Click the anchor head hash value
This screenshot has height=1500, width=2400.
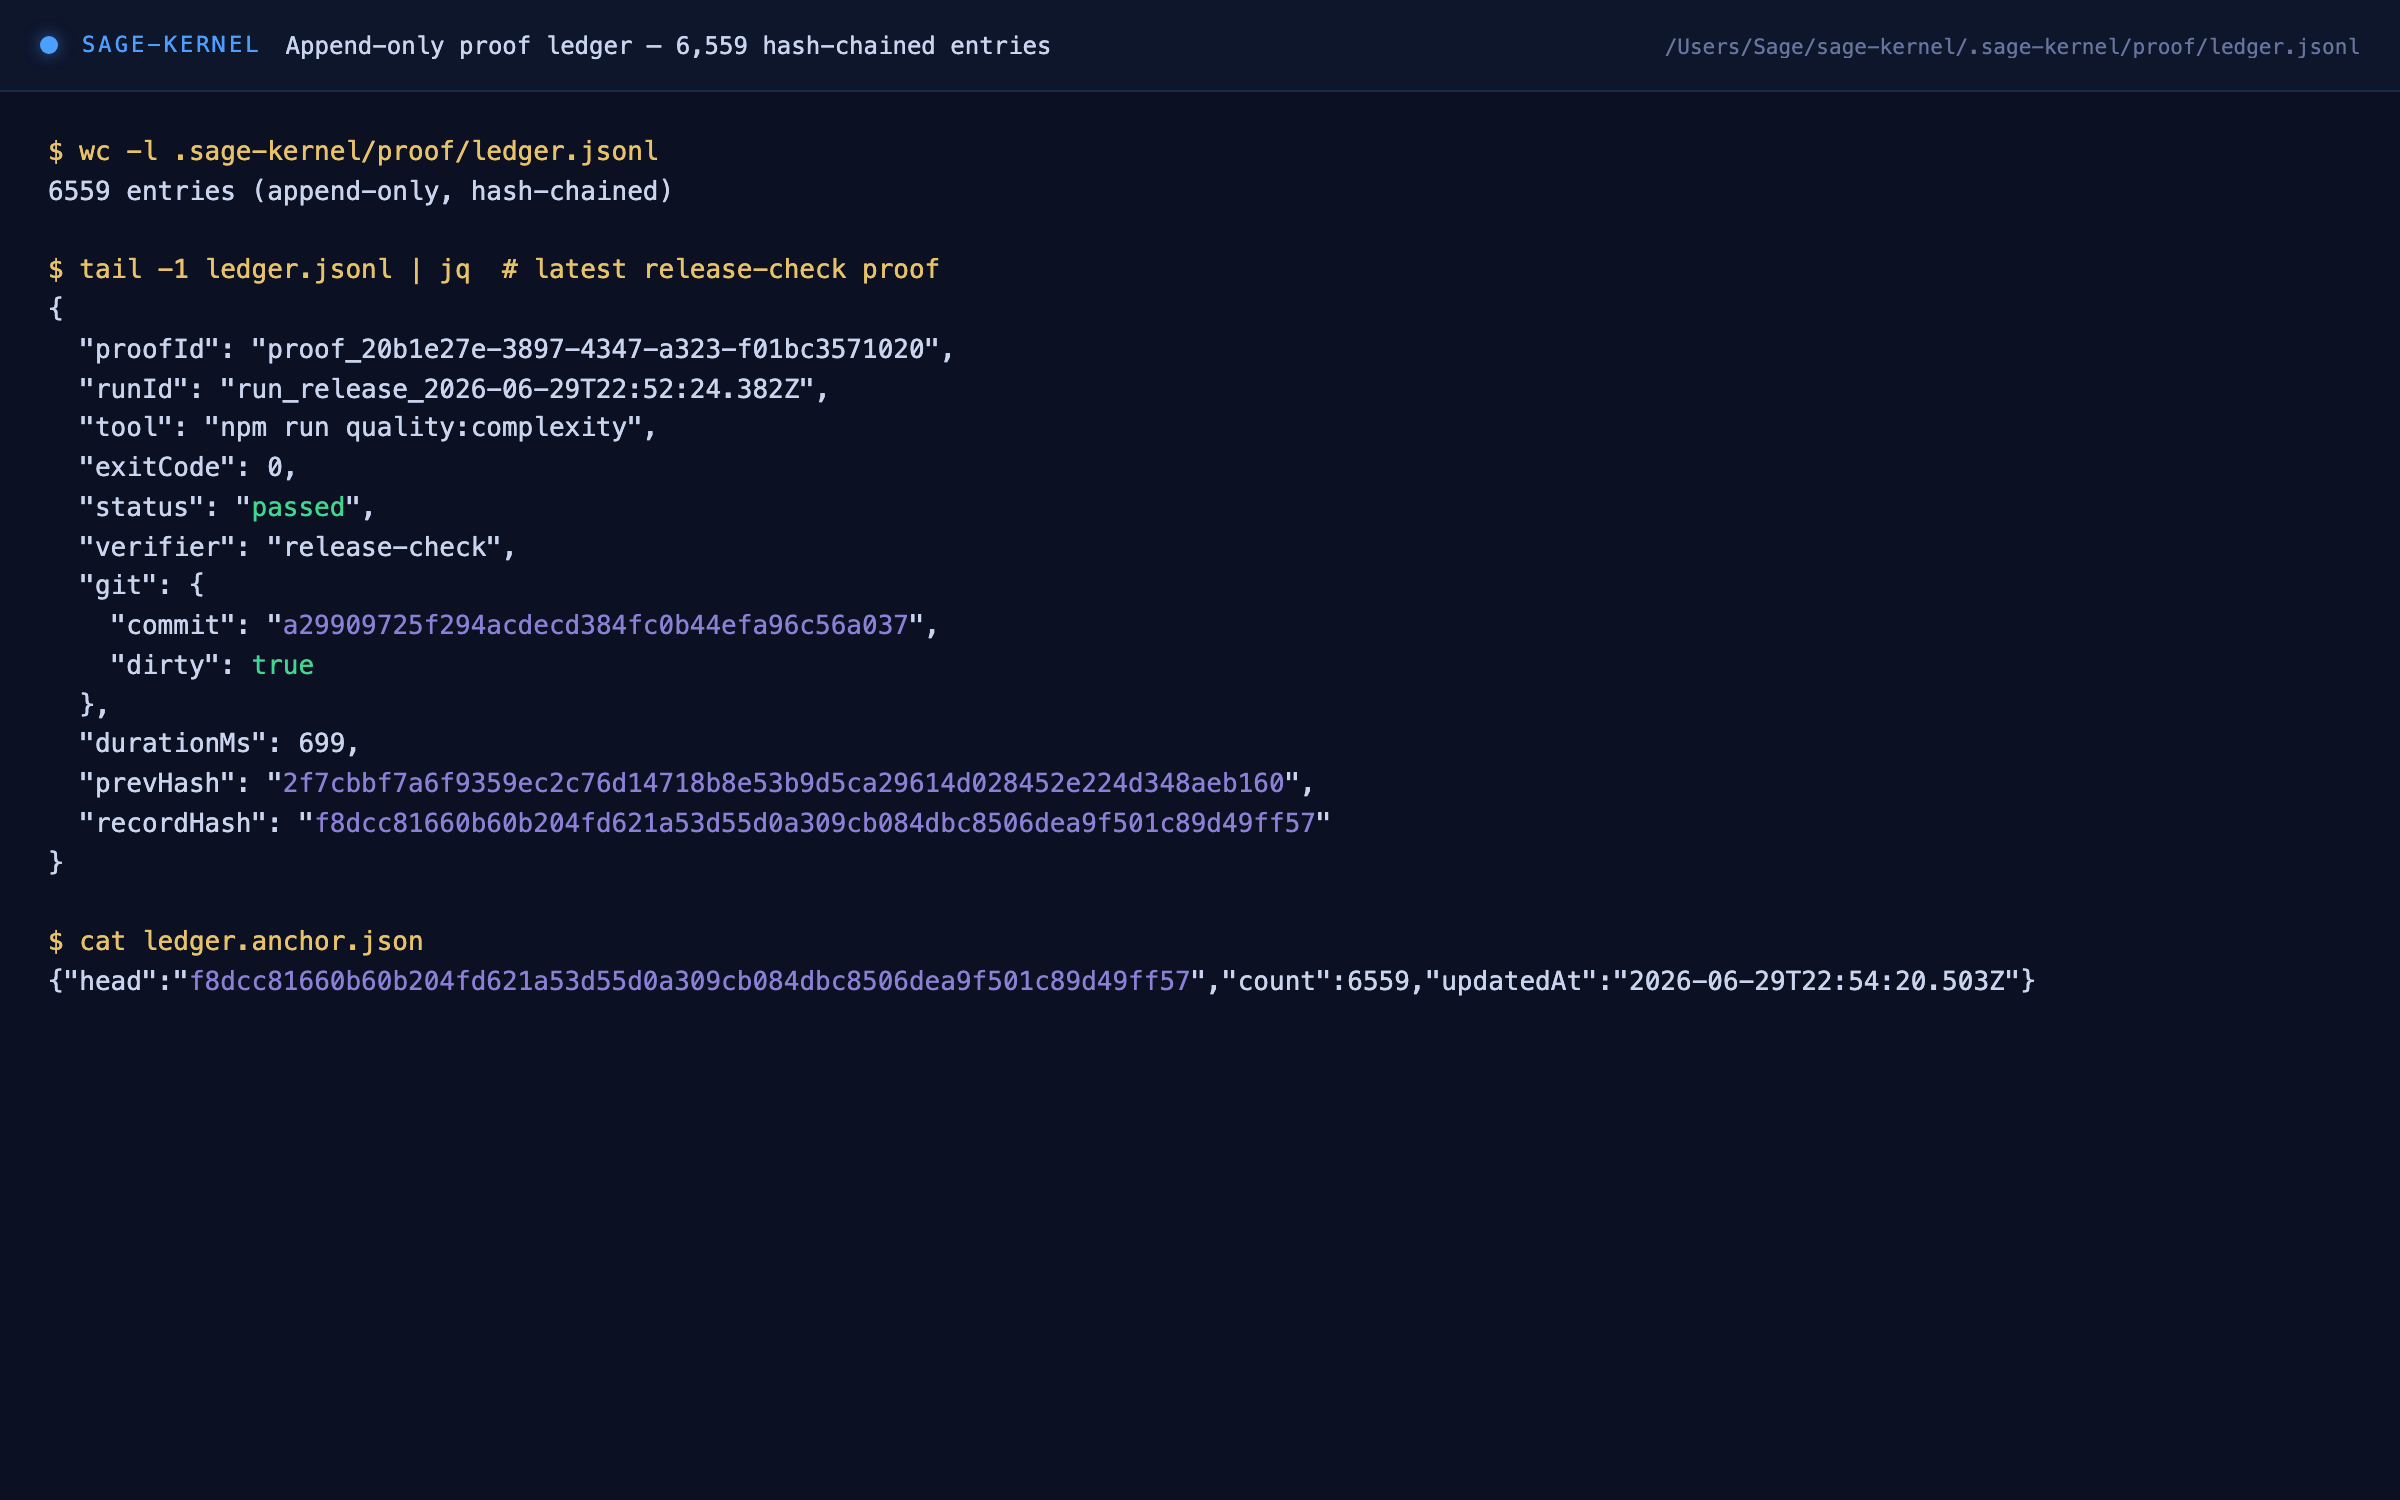point(690,981)
